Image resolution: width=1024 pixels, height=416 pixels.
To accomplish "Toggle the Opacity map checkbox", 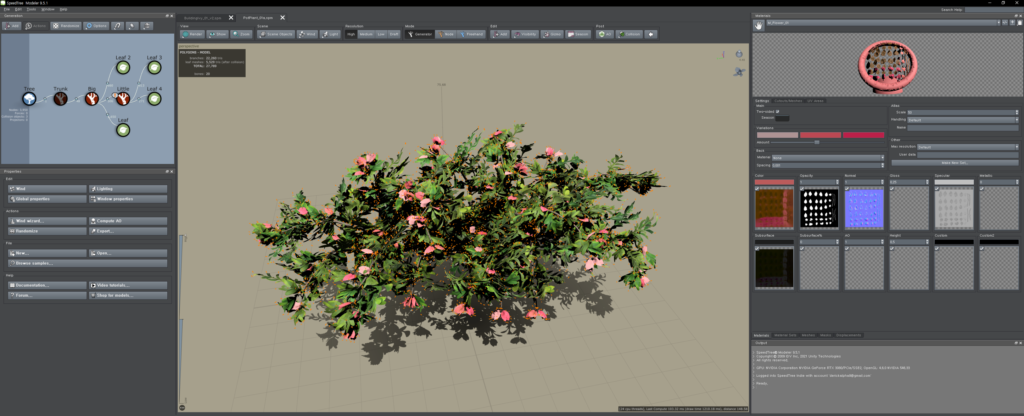I will click(x=800, y=187).
